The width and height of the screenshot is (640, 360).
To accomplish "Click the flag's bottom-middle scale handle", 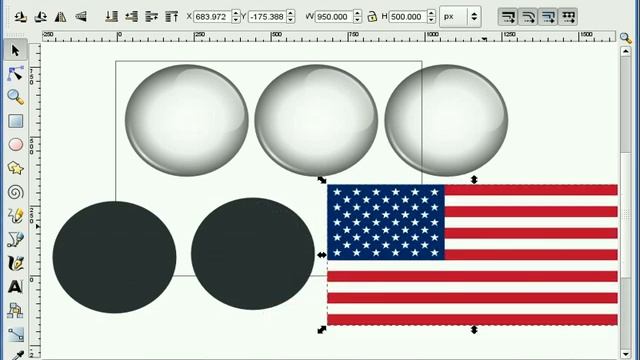I will point(474,330).
